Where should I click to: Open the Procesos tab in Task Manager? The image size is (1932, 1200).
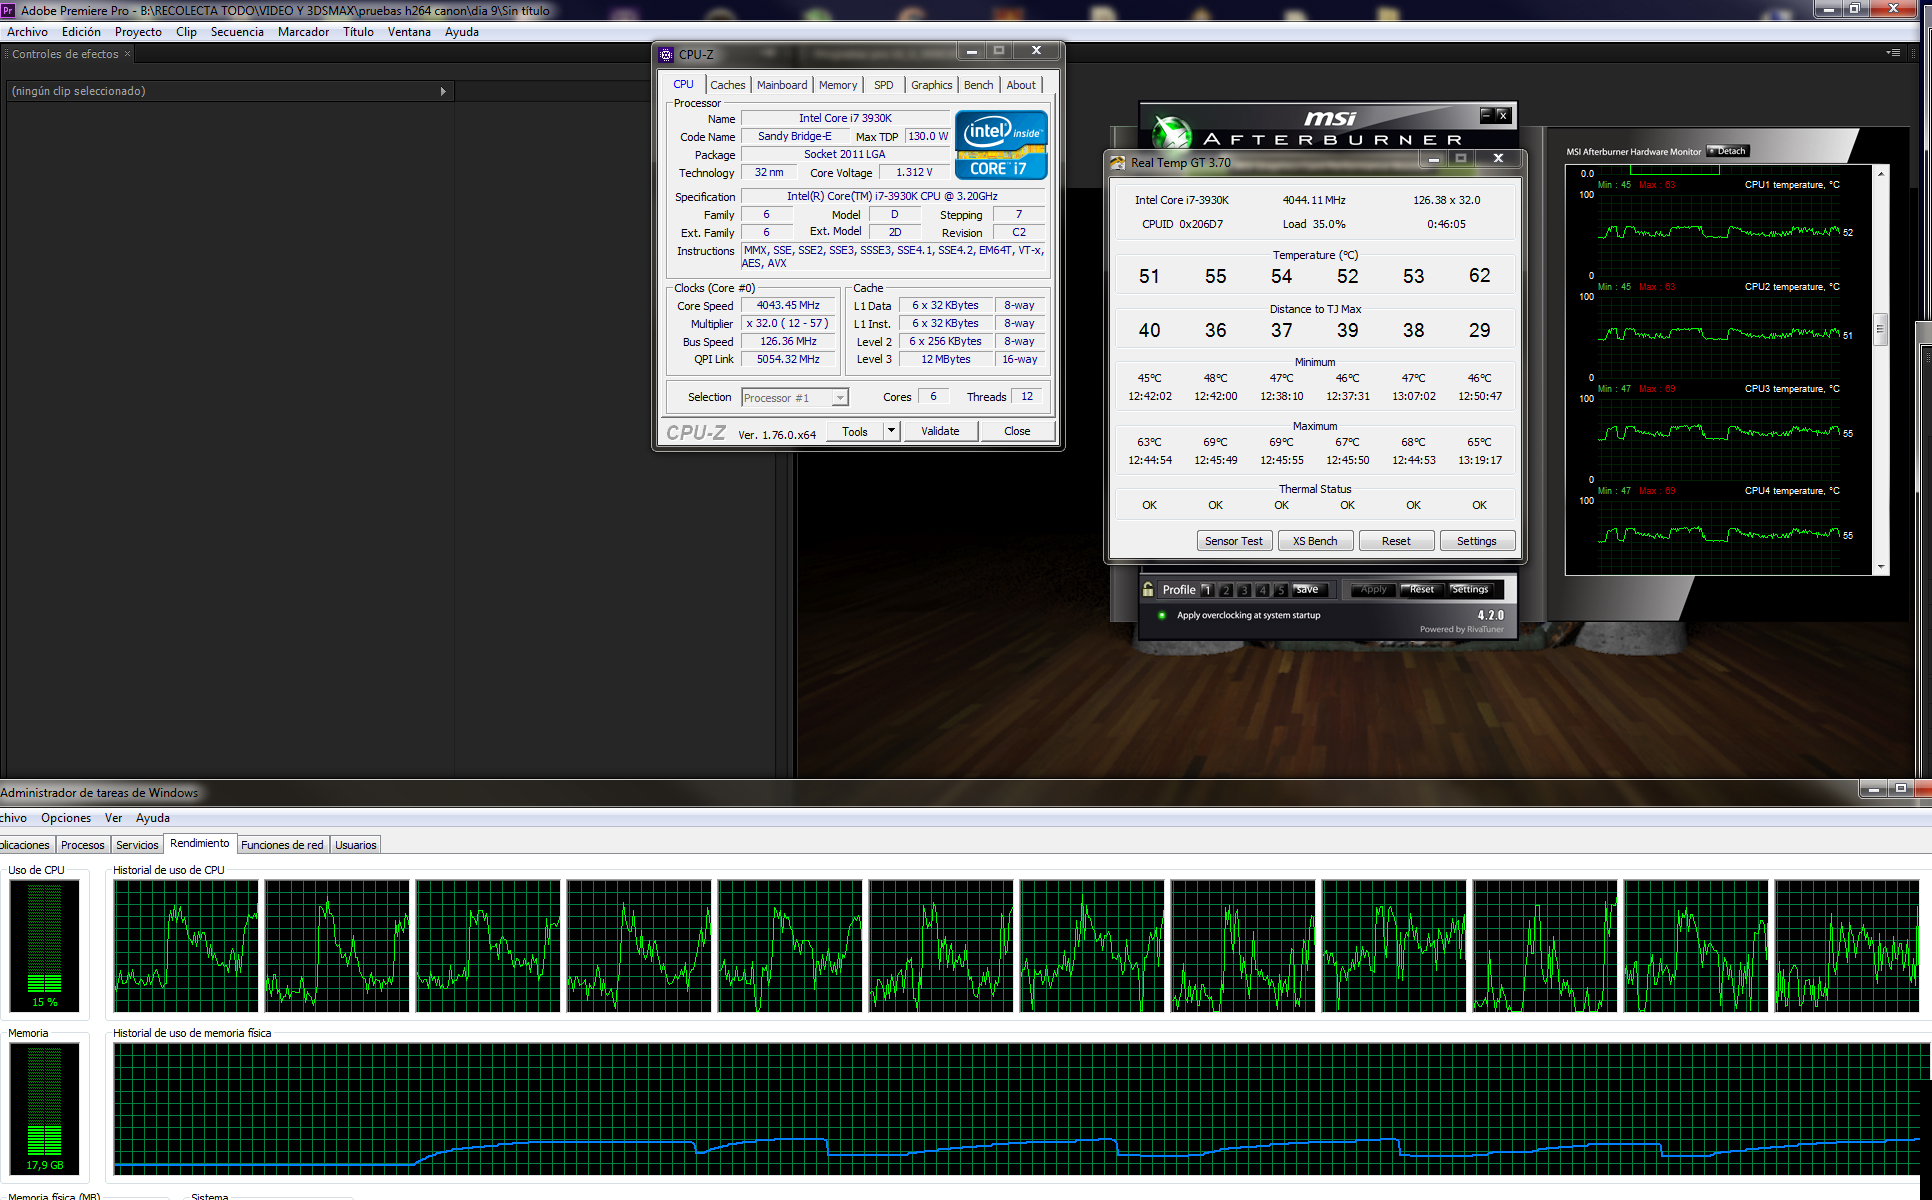pos(83,845)
